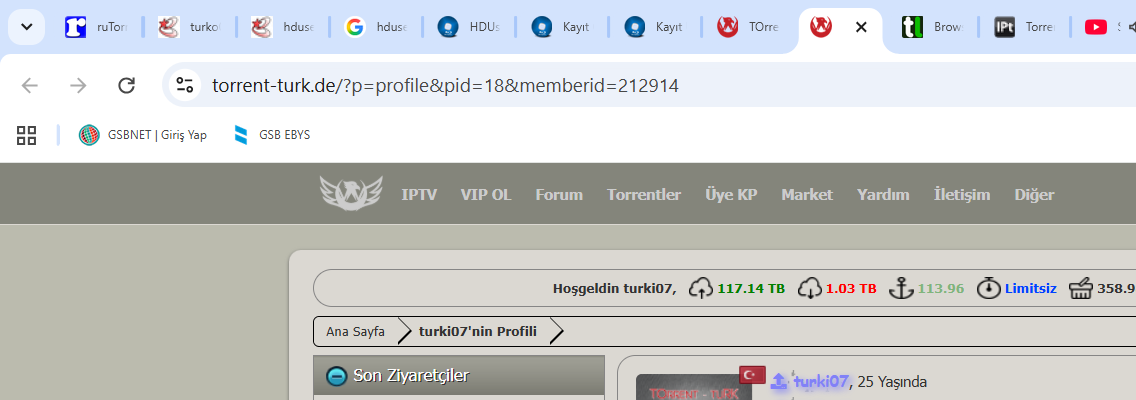The width and height of the screenshot is (1136, 400).
Task: Open the Torrentler menu item
Action: [643, 194]
